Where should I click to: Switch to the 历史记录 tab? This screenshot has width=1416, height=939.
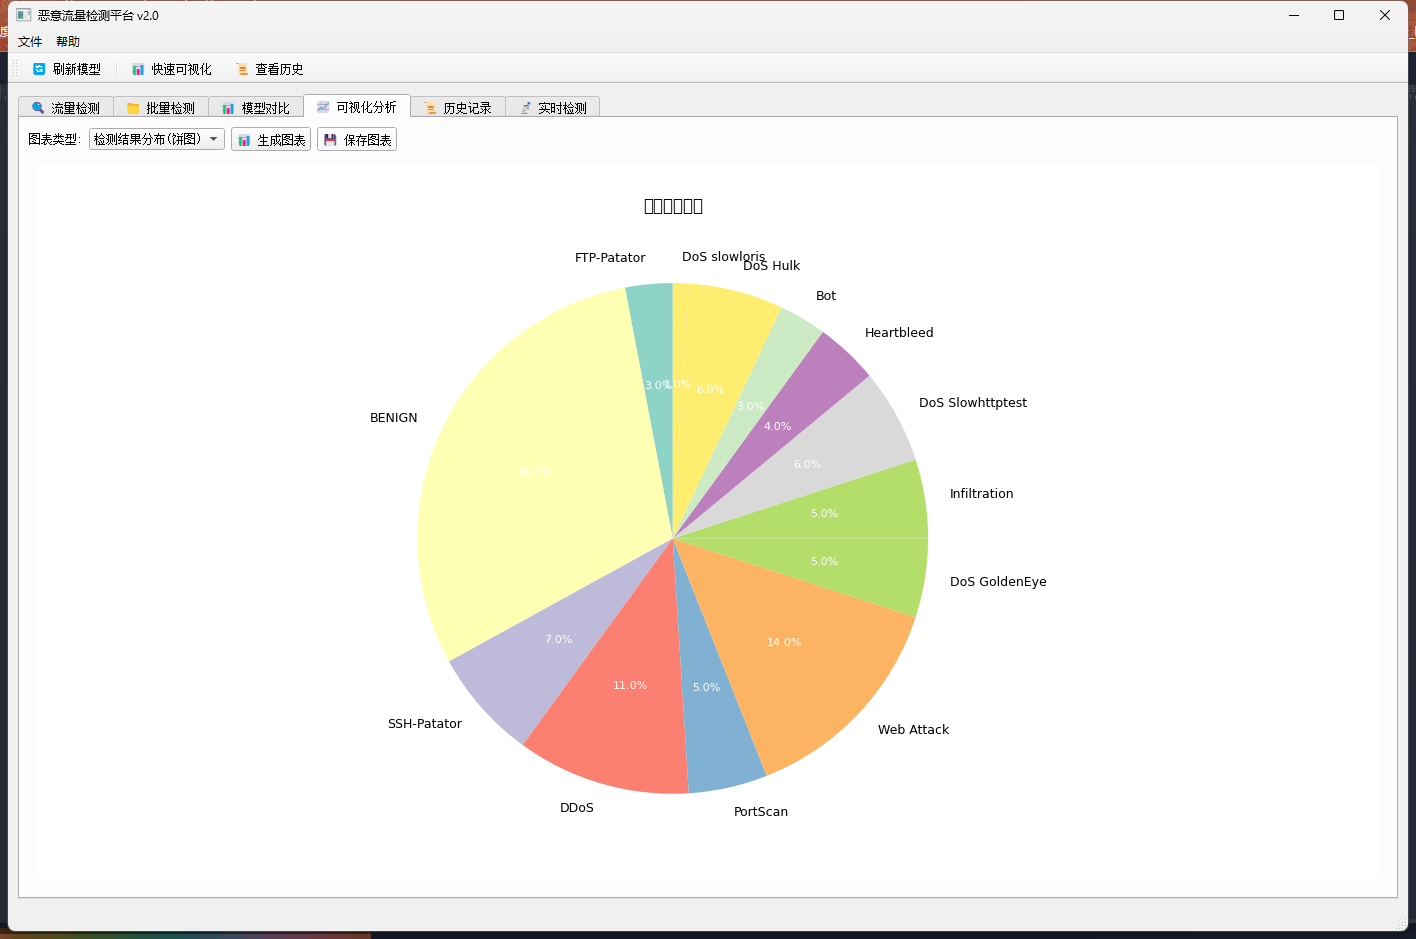[x=458, y=108]
